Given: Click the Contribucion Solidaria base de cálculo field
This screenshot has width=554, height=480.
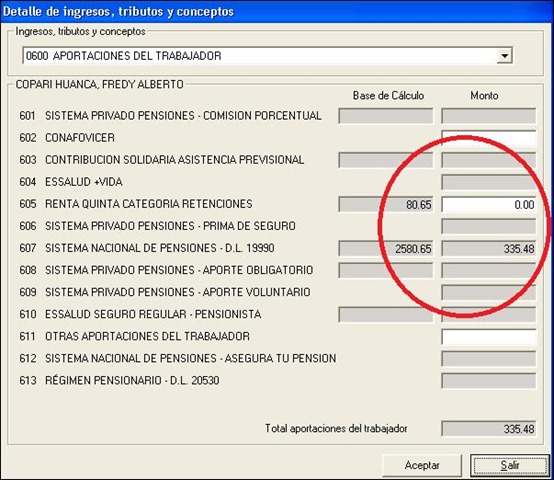Looking at the screenshot, I should tap(386, 160).
